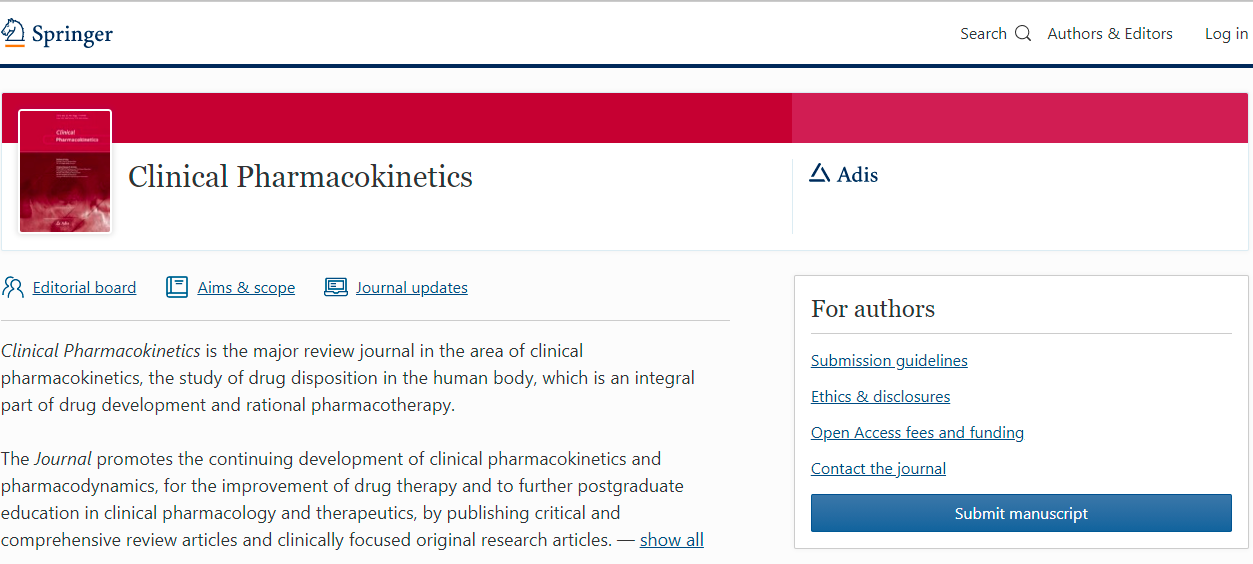Click the Aims & scope document icon
The width and height of the screenshot is (1253, 564).
tap(177, 288)
